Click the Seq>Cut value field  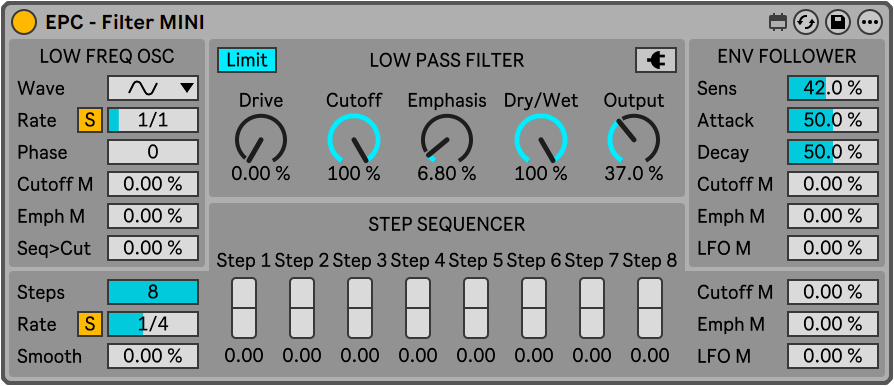pyautogui.click(x=153, y=248)
